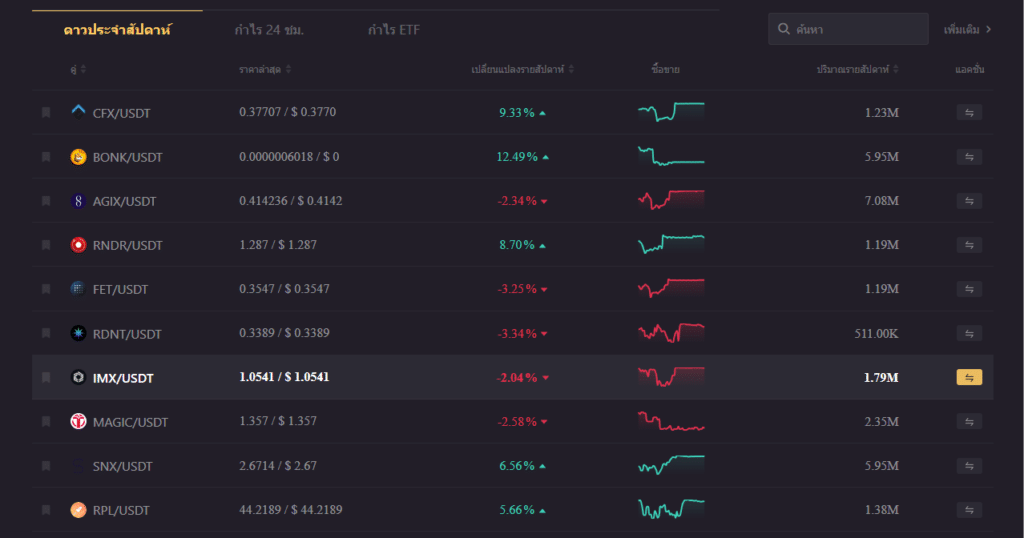Click highlighted yellow trade button for IMX/USDT
The height and width of the screenshot is (538, 1024).
click(x=969, y=377)
